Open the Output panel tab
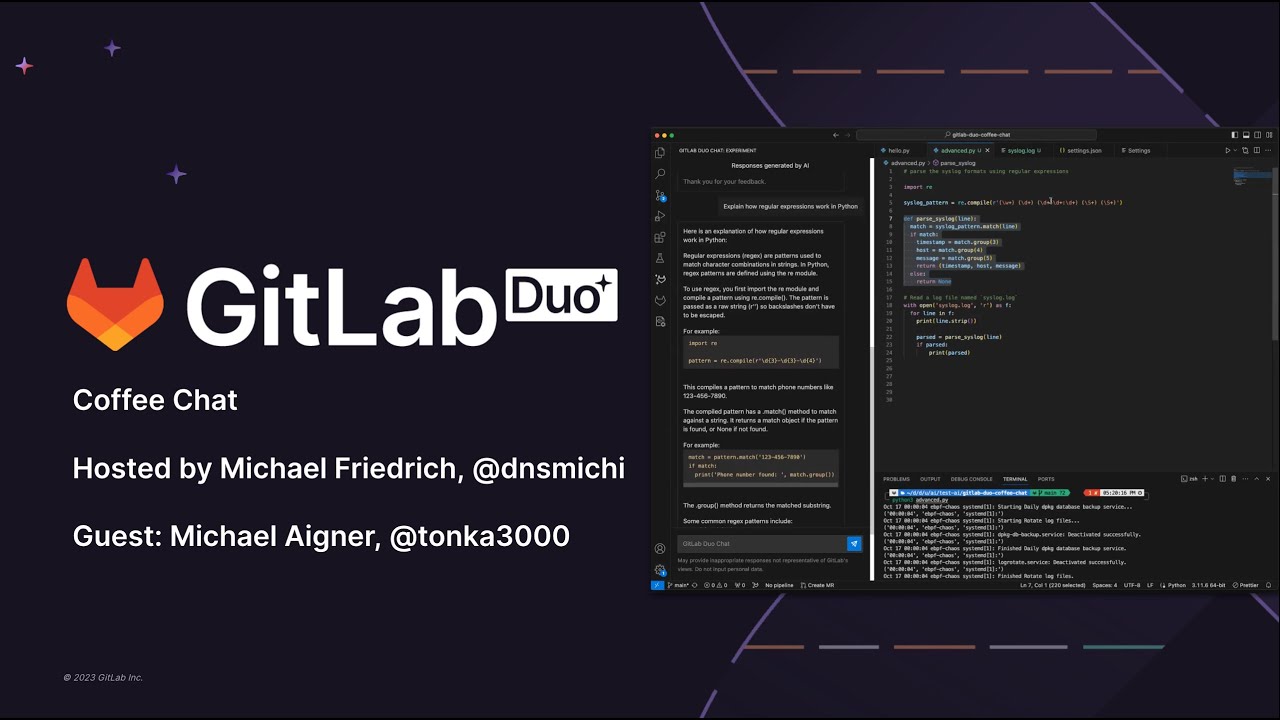 (930, 479)
